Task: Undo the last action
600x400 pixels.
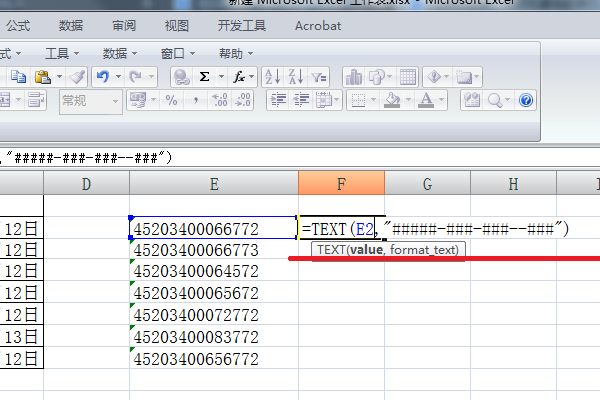Action: [x=103, y=77]
